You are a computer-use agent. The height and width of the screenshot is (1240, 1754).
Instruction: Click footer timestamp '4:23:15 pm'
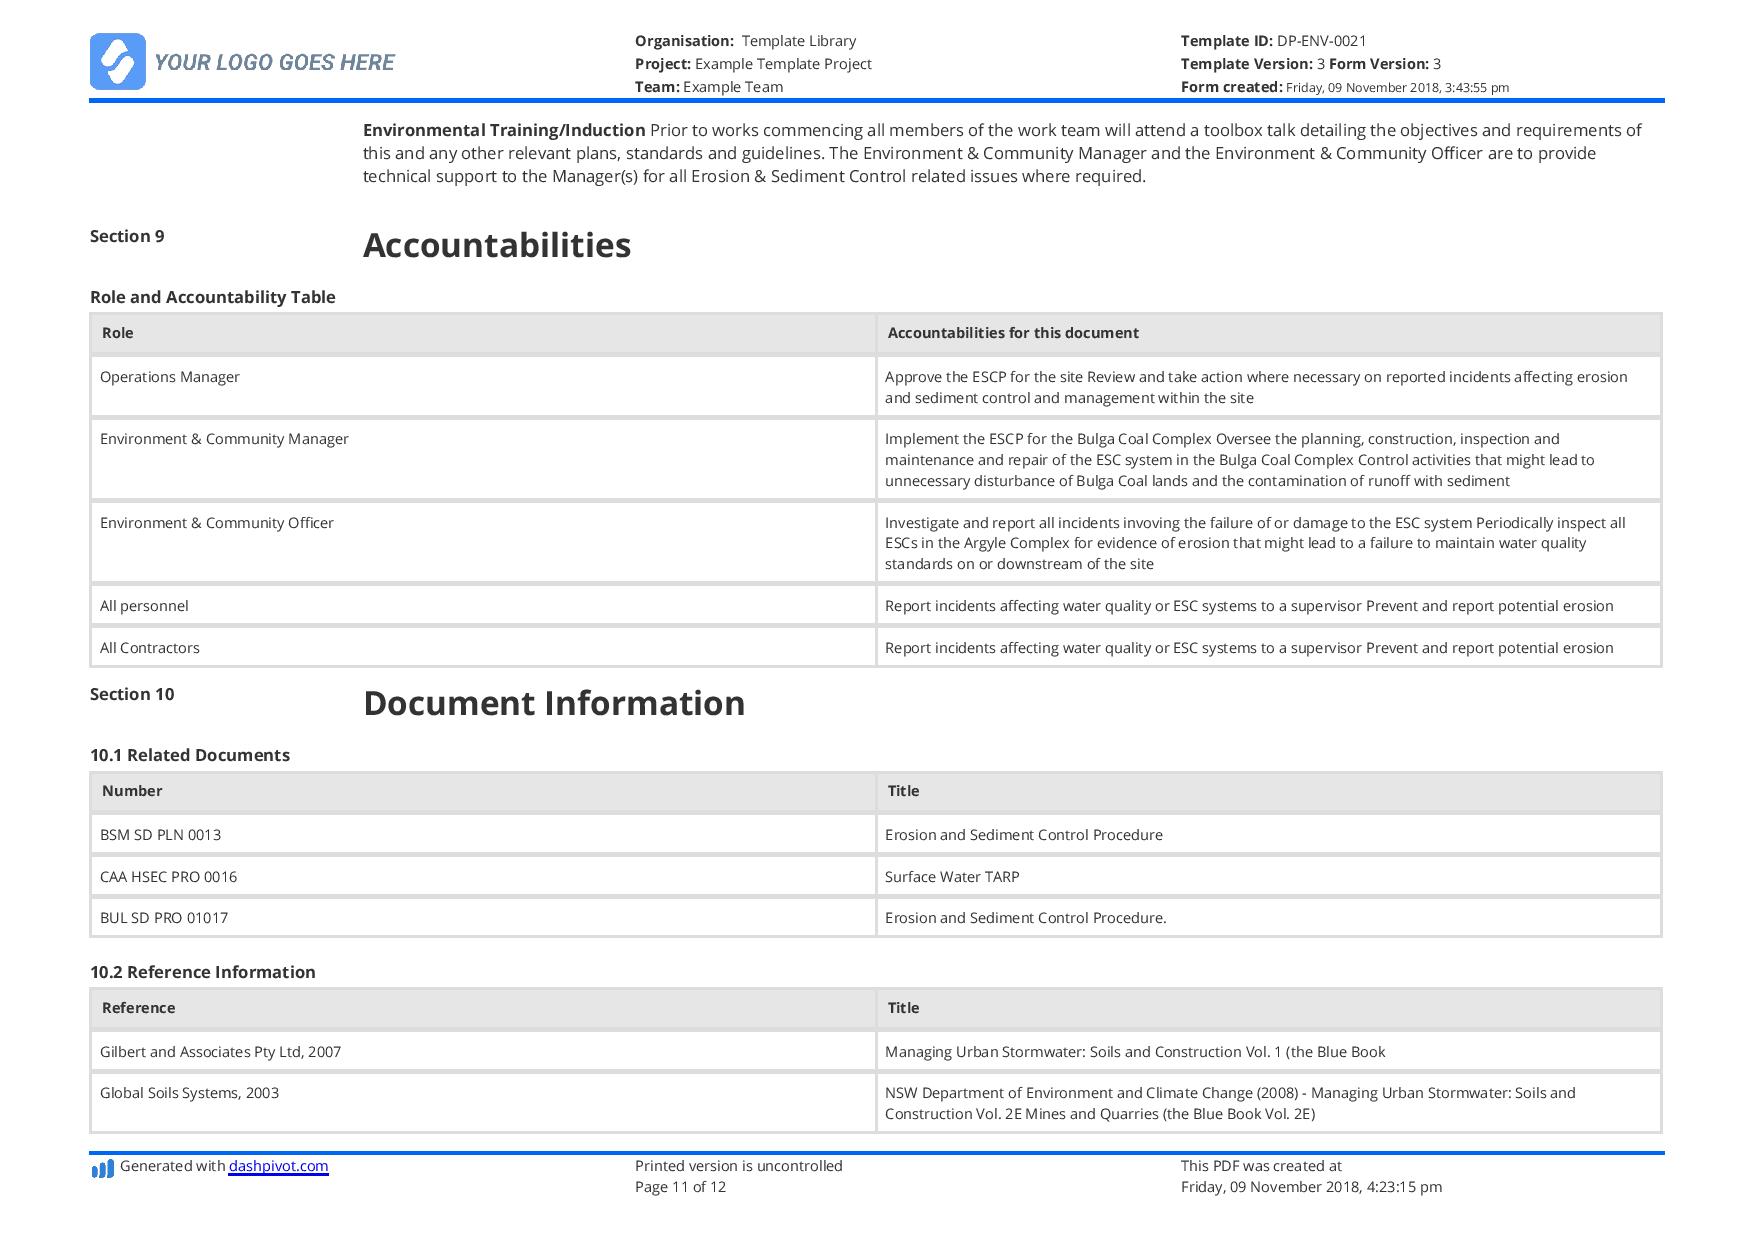point(1403,1187)
